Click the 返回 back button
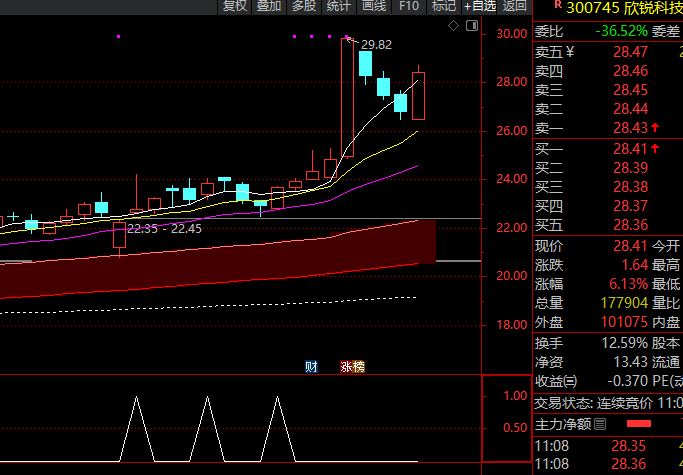 click(x=514, y=6)
